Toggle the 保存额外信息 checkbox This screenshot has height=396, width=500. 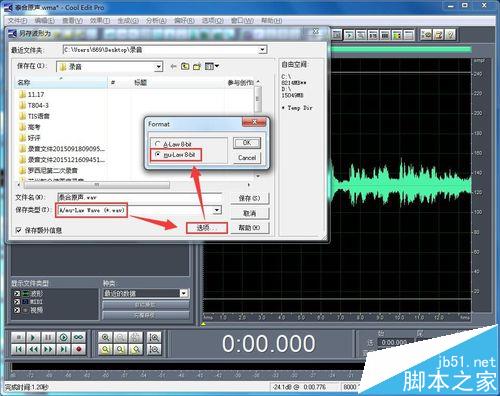(19, 230)
